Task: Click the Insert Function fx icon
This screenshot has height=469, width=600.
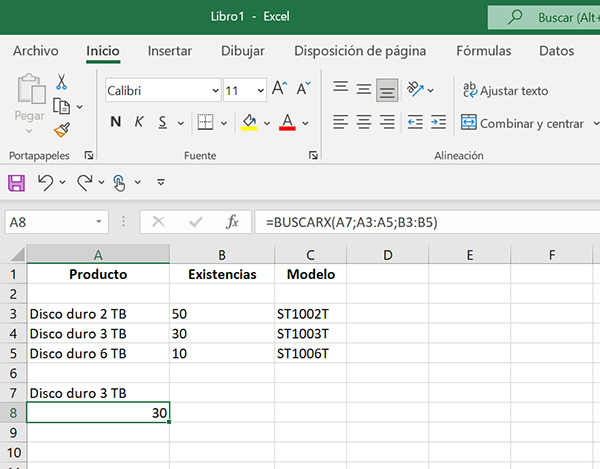Action: click(232, 222)
